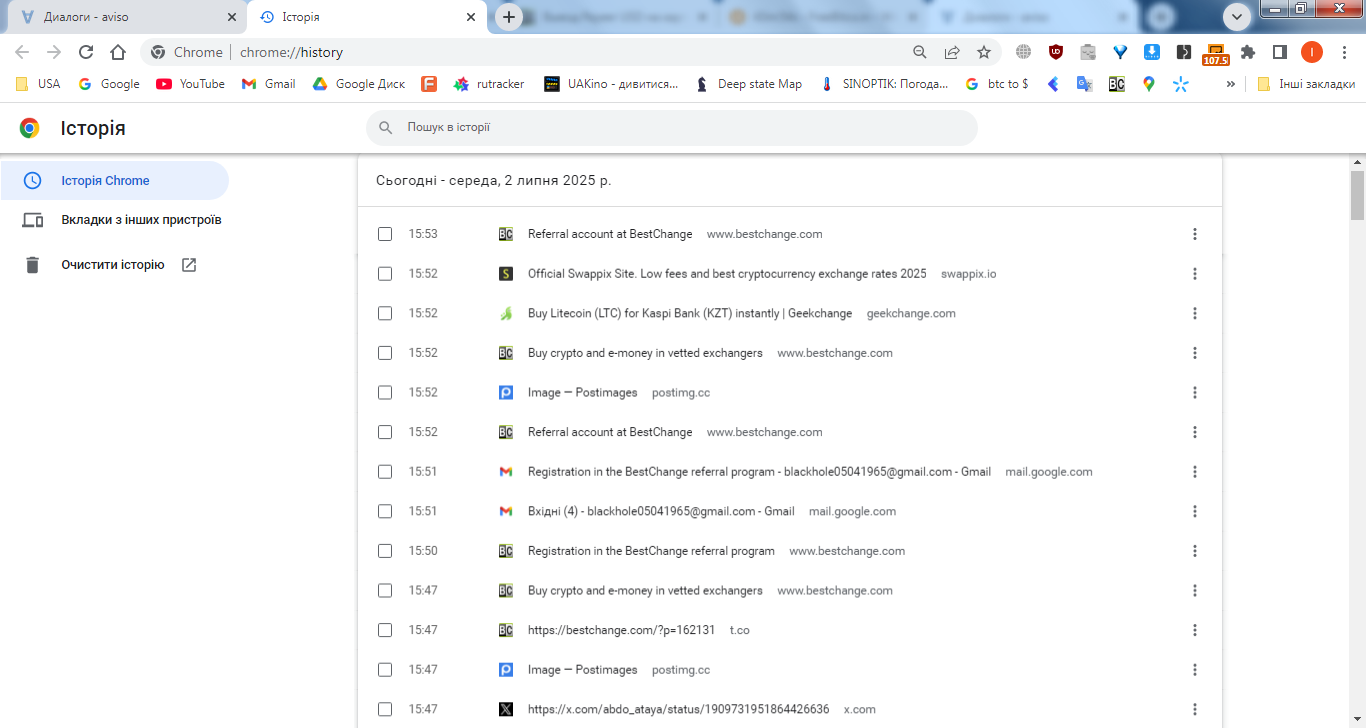This screenshot has width=1366, height=728.
Task: Tick checkbox for 15:52 Buy crypto entry
Action: point(385,353)
